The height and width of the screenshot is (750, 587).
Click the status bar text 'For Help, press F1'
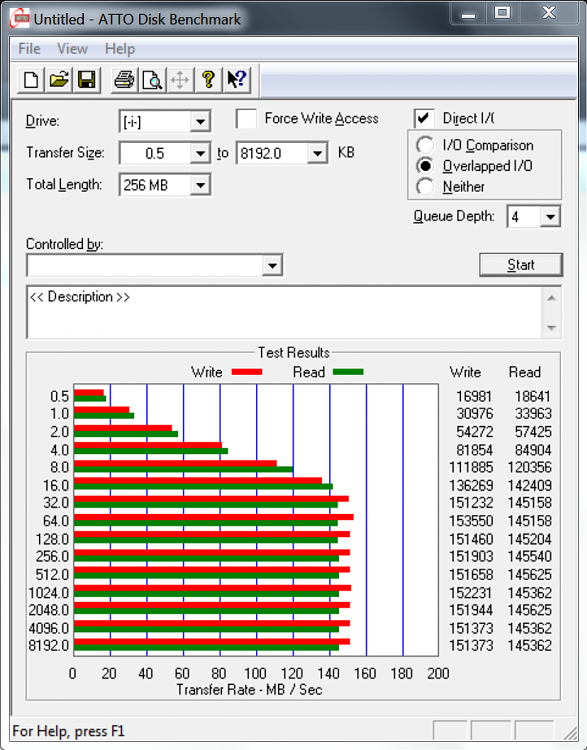pyautogui.click(x=68, y=731)
